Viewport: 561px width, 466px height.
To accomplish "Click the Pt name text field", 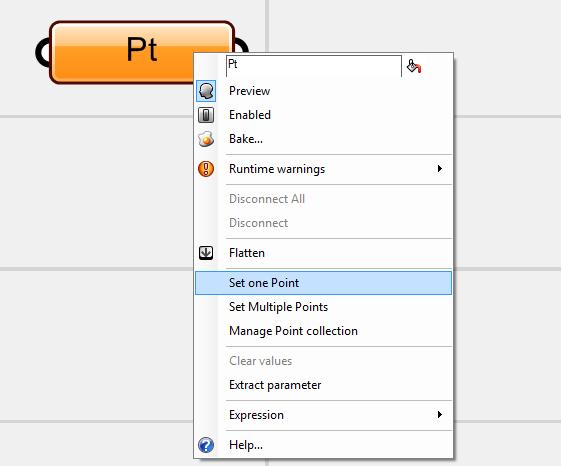I will tap(314, 66).
